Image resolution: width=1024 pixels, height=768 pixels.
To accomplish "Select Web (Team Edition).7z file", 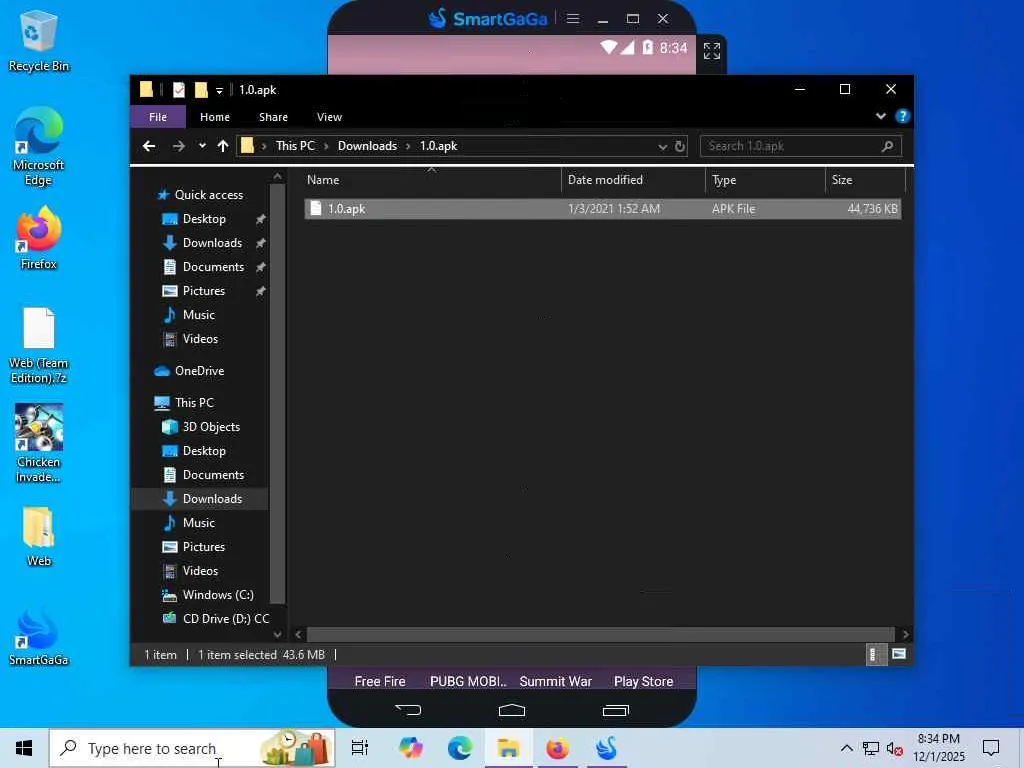I will tap(39, 346).
